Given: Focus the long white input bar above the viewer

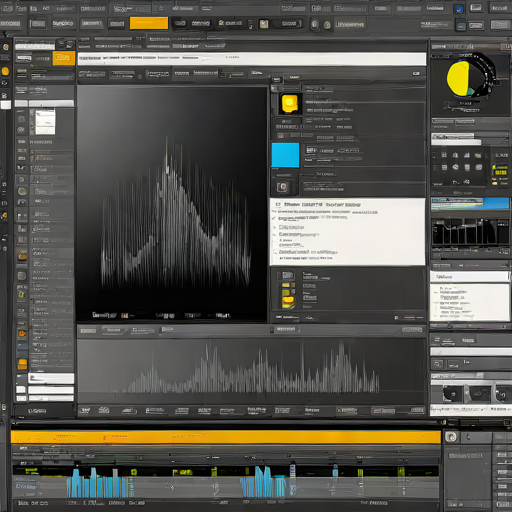Looking at the screenshot, I should point(252,59).
